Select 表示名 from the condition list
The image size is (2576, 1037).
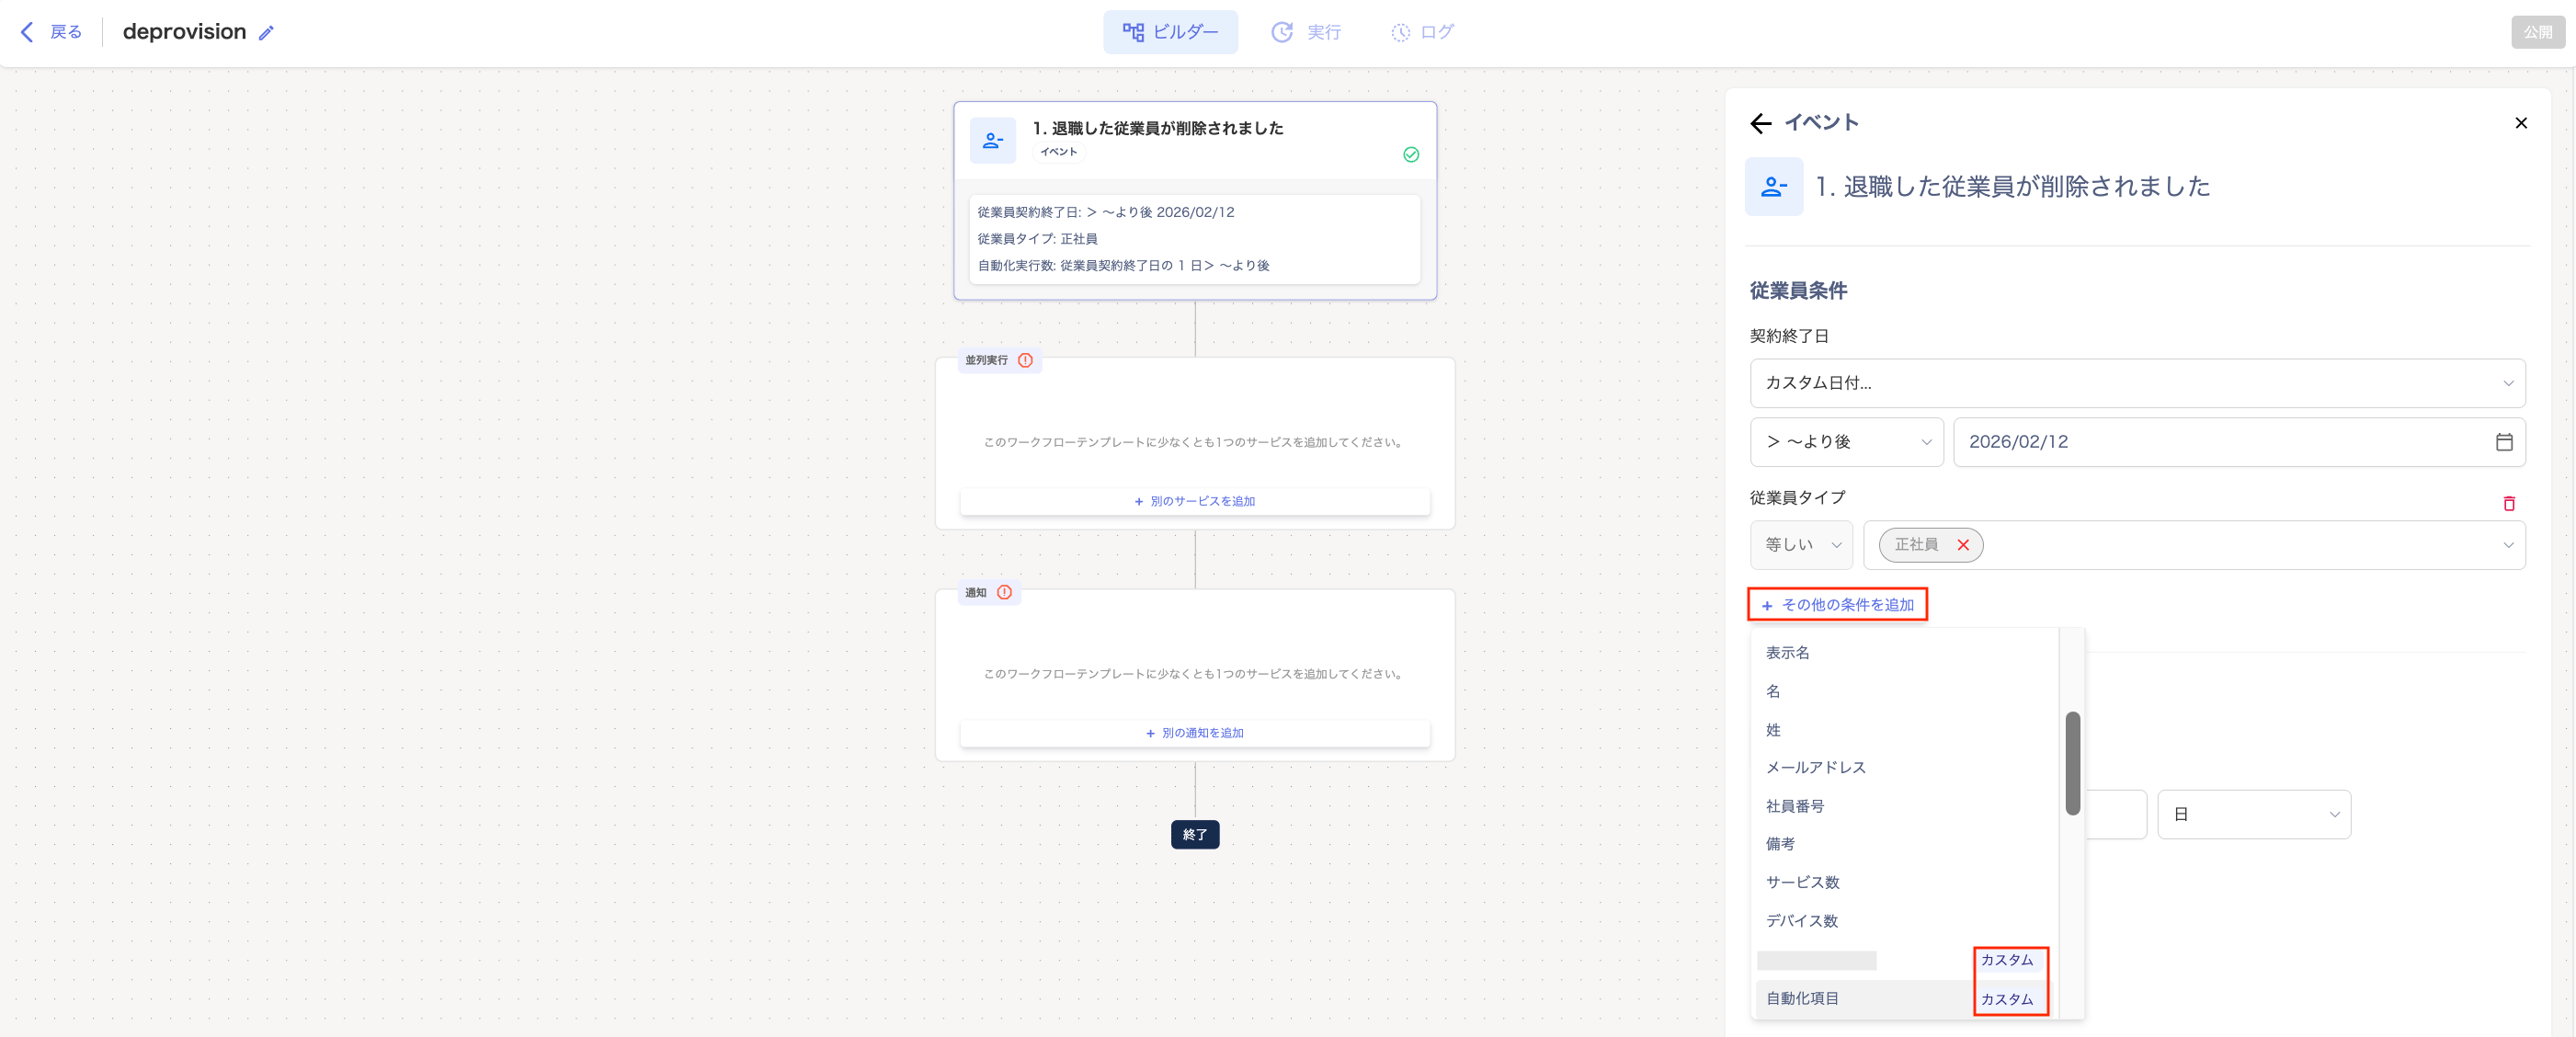1905,653
